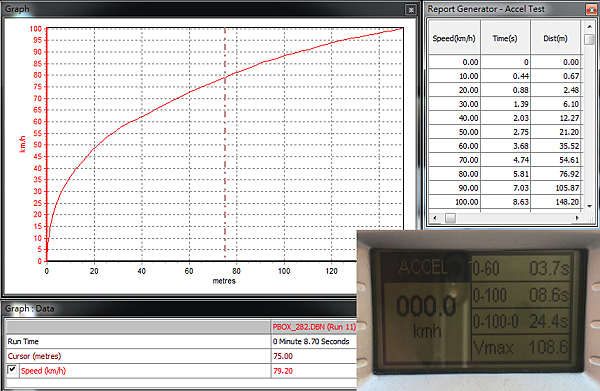Select the 50.00 speed row cell
Screen dimensions: 600x391
pos(454,132)
